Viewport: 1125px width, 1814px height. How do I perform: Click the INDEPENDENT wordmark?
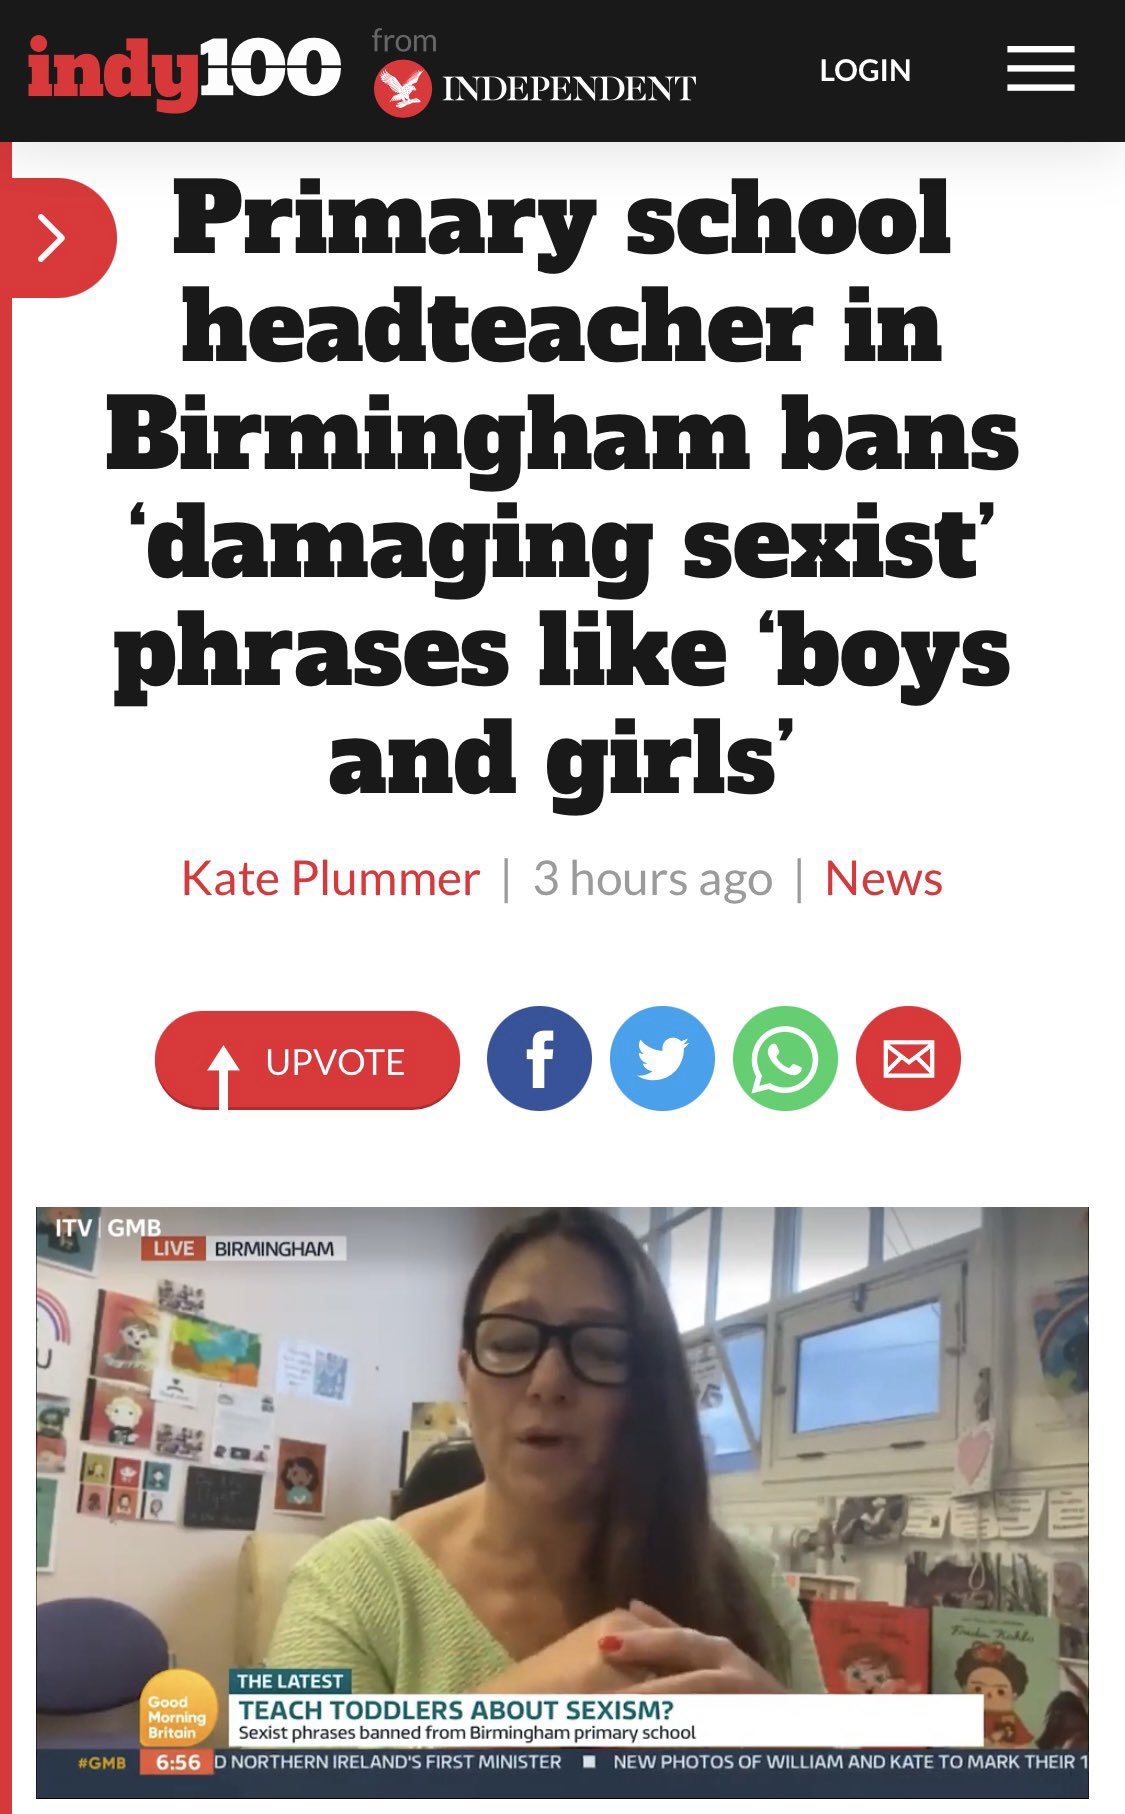(569, 89)
